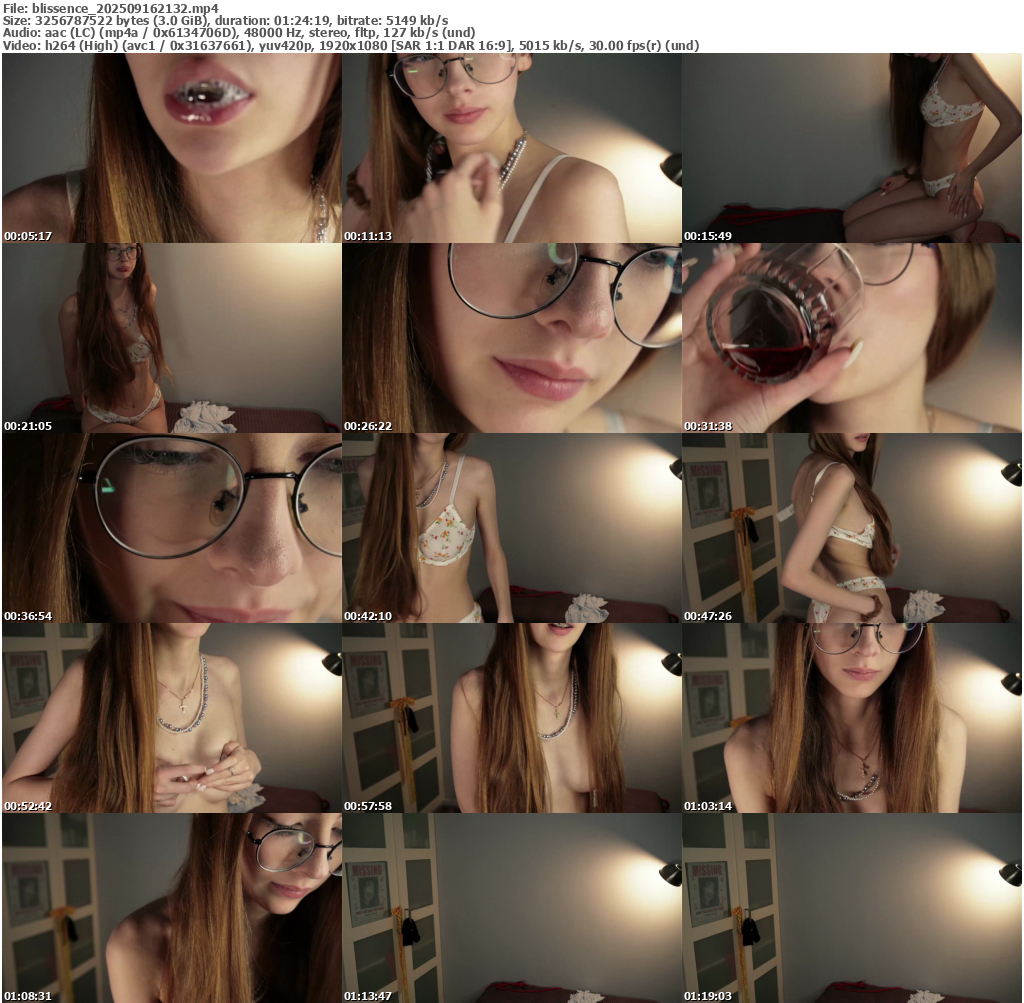Open the frame at 00:36:54
Viewport: 1024px width, 1003px height.
coord(171,528)
